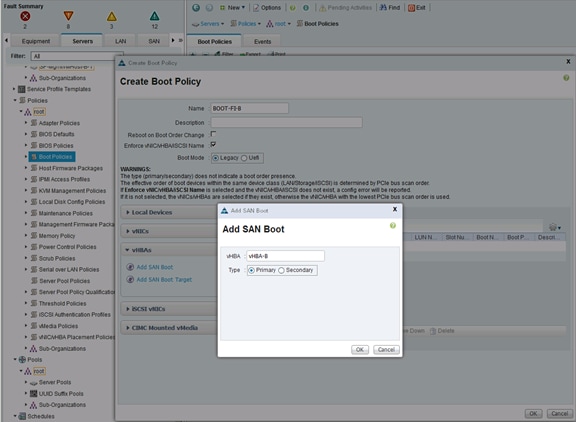The width and height of the screenshot is (576, 422).
Task: Select the Primary type radio button
Action: (251, 270)
